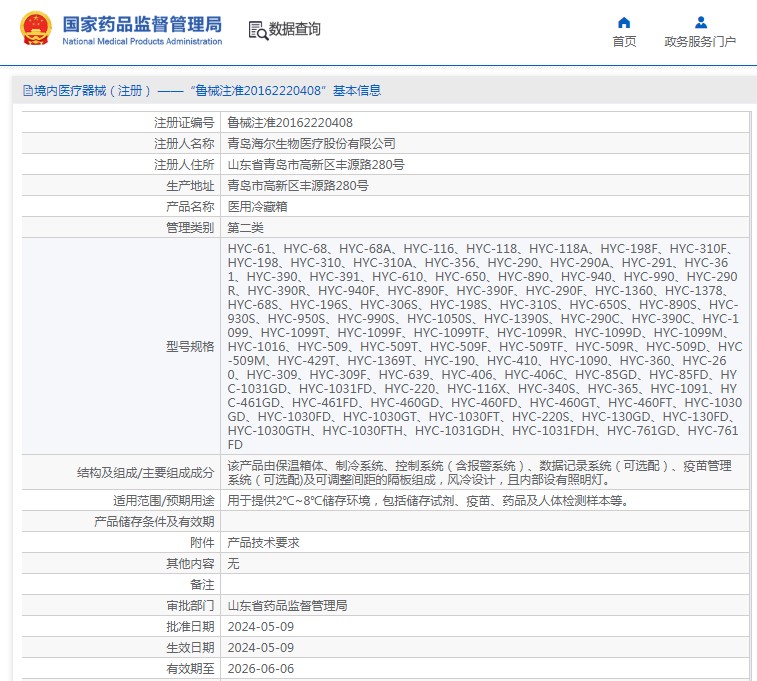The height and width of the screenshot is (681, 757).
Task: Click the 有效期至 date 2026-06-06
Action: click(260, 668)
